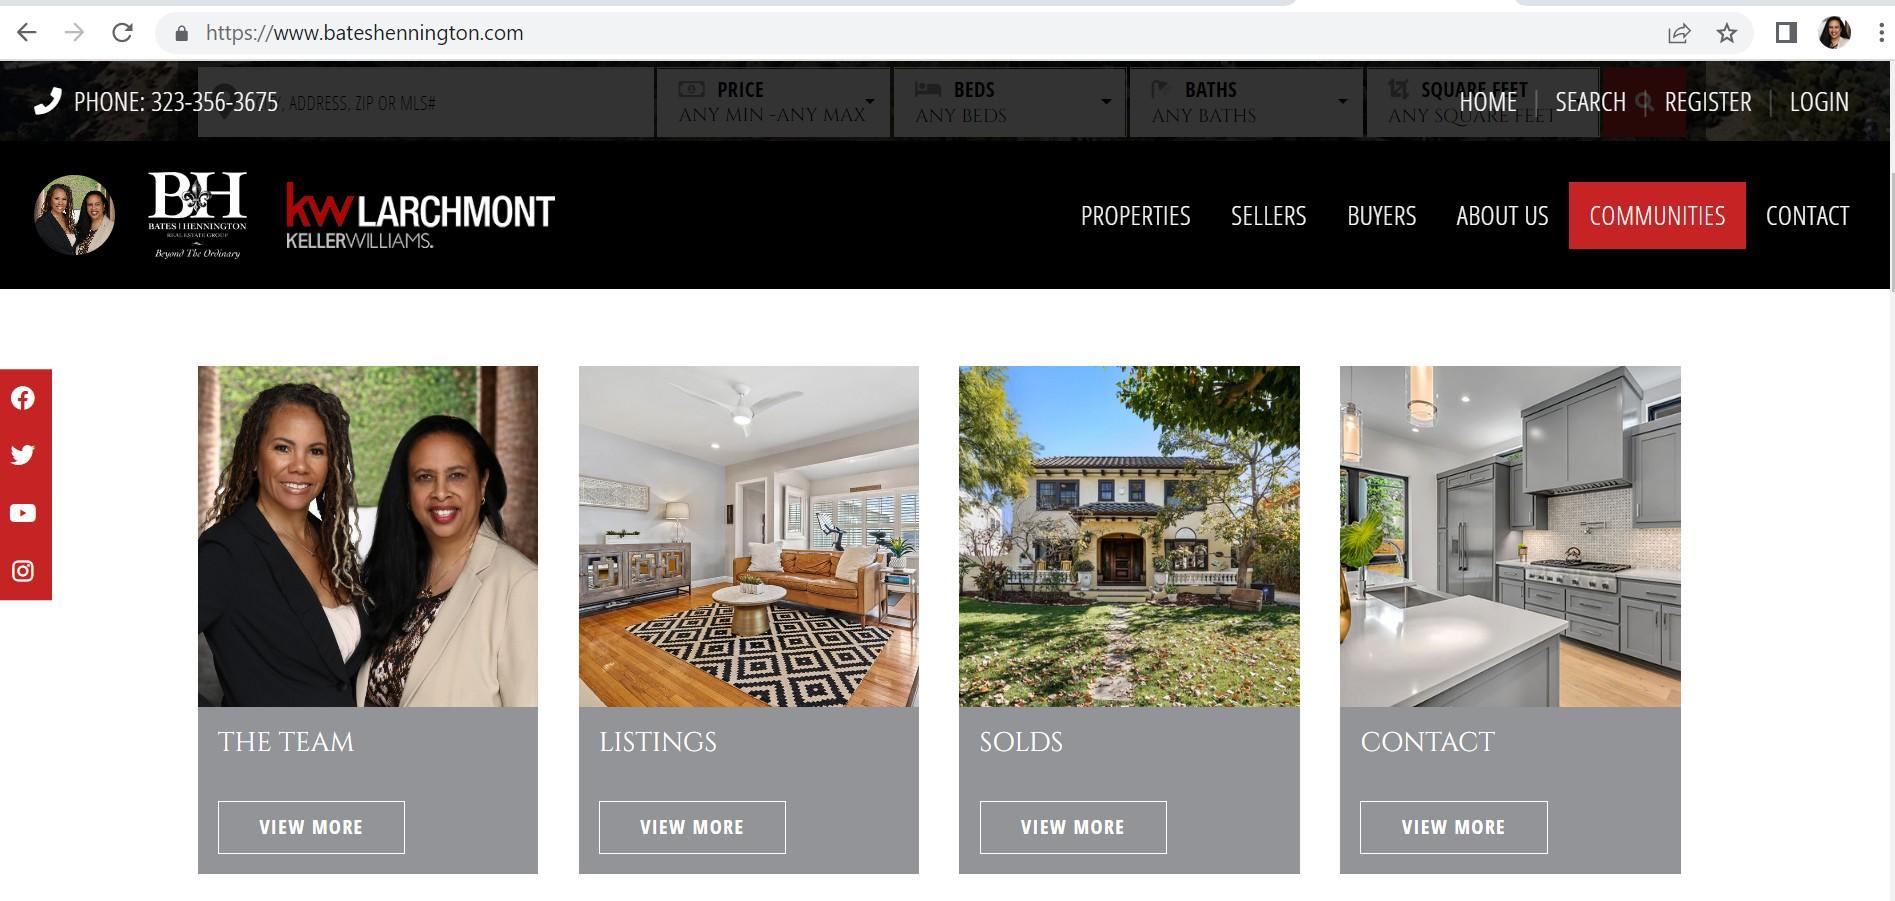1895x901 pixels.
Task: Click the Solds house thumbnail
Action: click(1129, 536)
